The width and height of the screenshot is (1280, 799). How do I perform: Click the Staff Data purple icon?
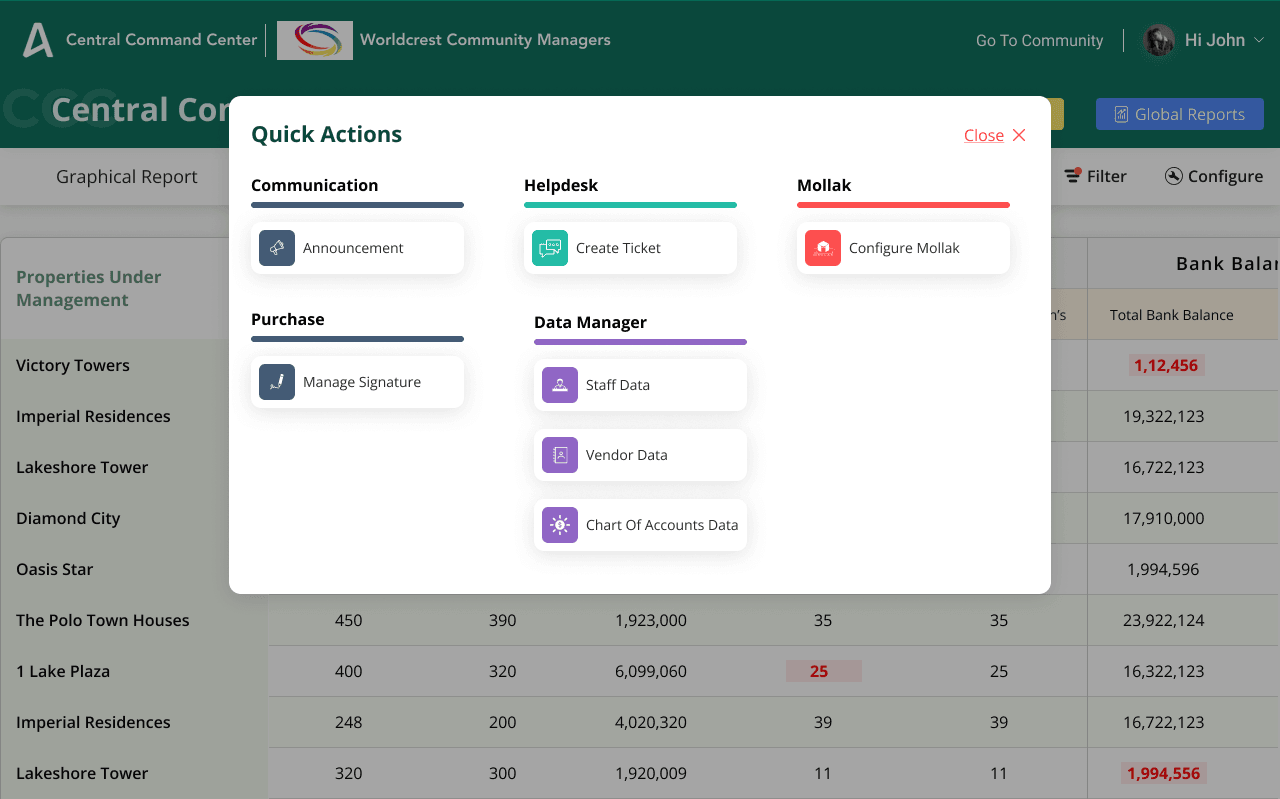[560, 385]
